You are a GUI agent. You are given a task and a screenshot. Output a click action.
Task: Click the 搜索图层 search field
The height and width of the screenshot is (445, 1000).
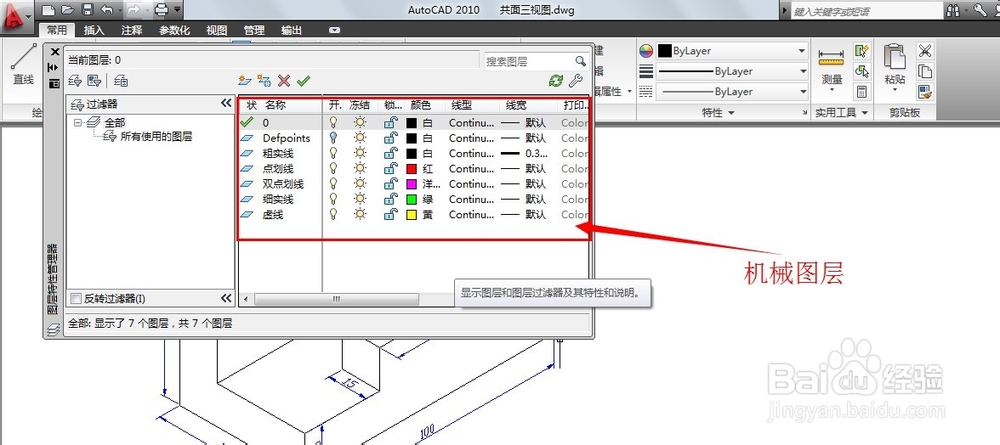point(536,61)
